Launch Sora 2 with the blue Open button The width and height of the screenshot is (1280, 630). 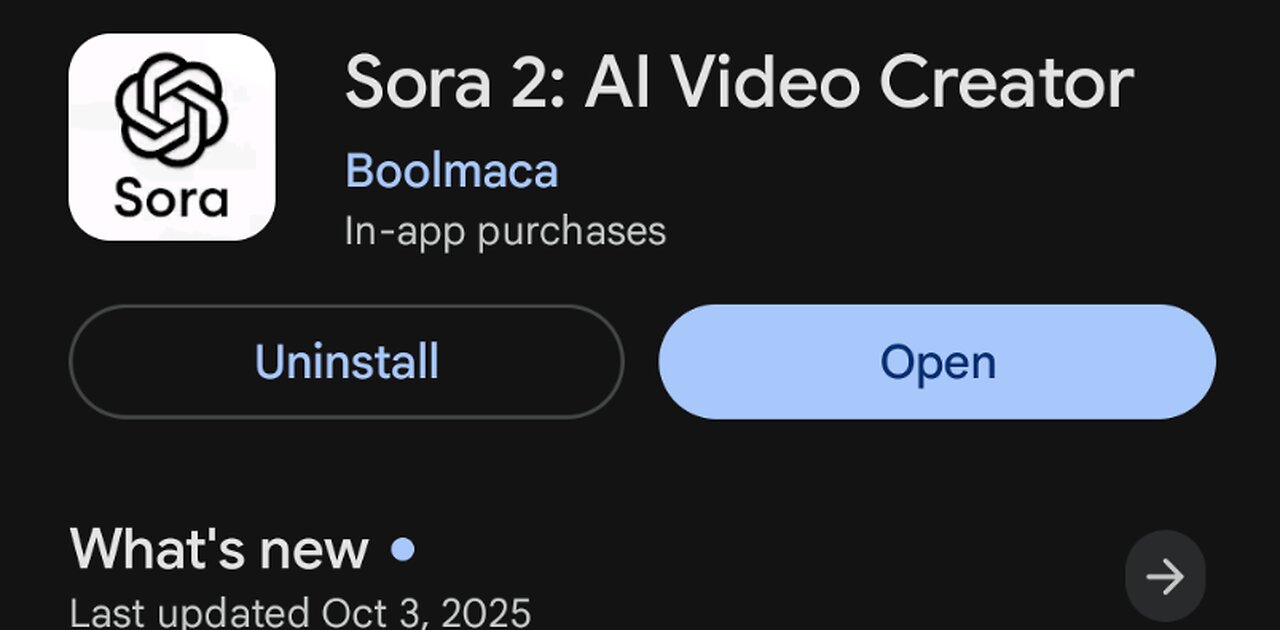pyautogui.click(x=937, y=362)
